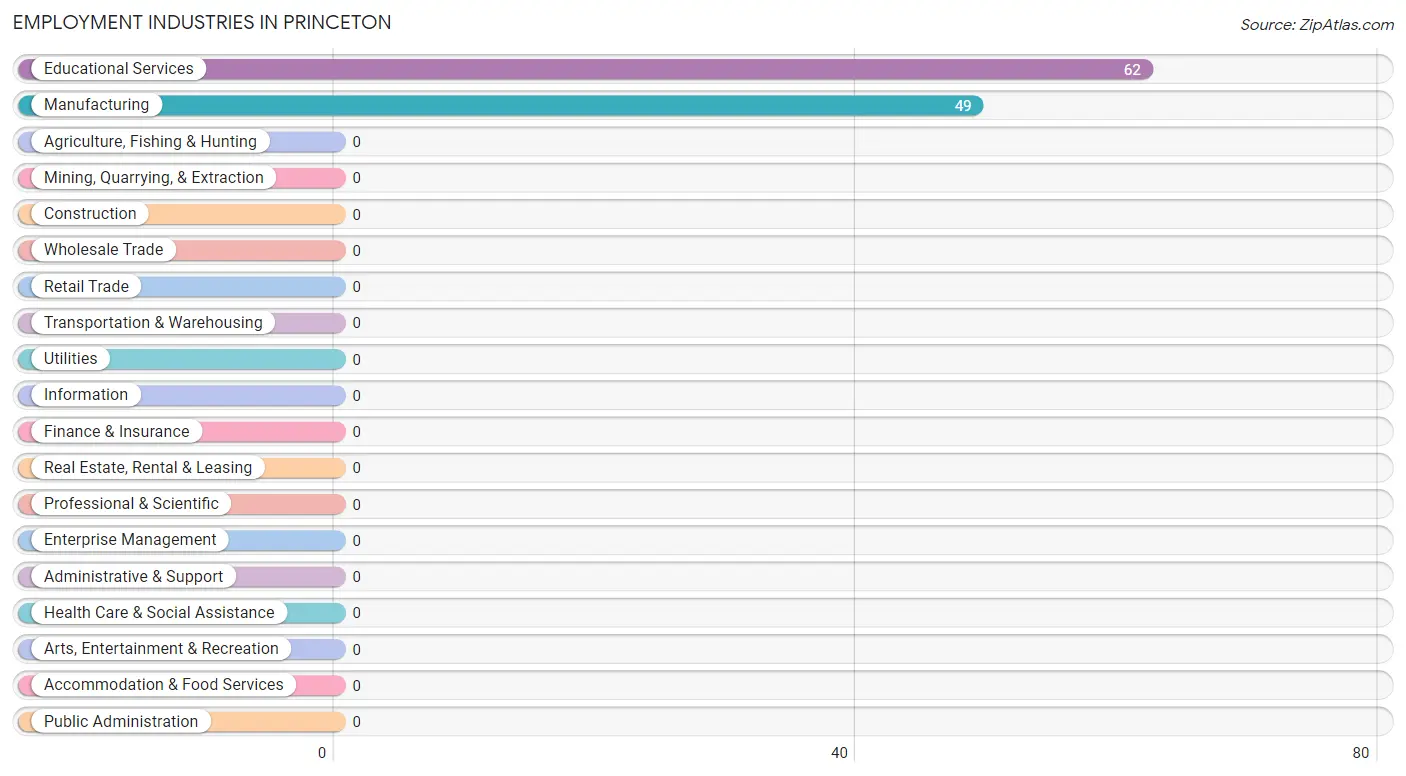The image size is (1406, 776).
Task: Click the zero value beside Finance & Insurance
Action: coord(356,432)
